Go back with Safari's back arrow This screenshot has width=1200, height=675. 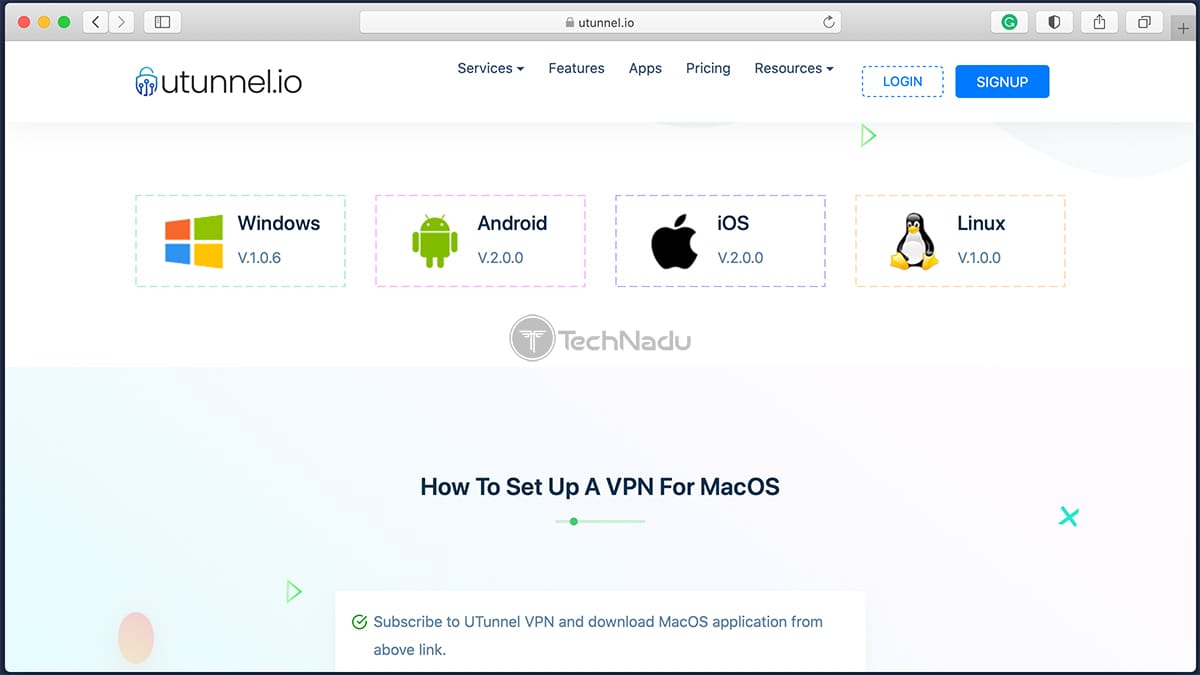click(x=96, y=21)
